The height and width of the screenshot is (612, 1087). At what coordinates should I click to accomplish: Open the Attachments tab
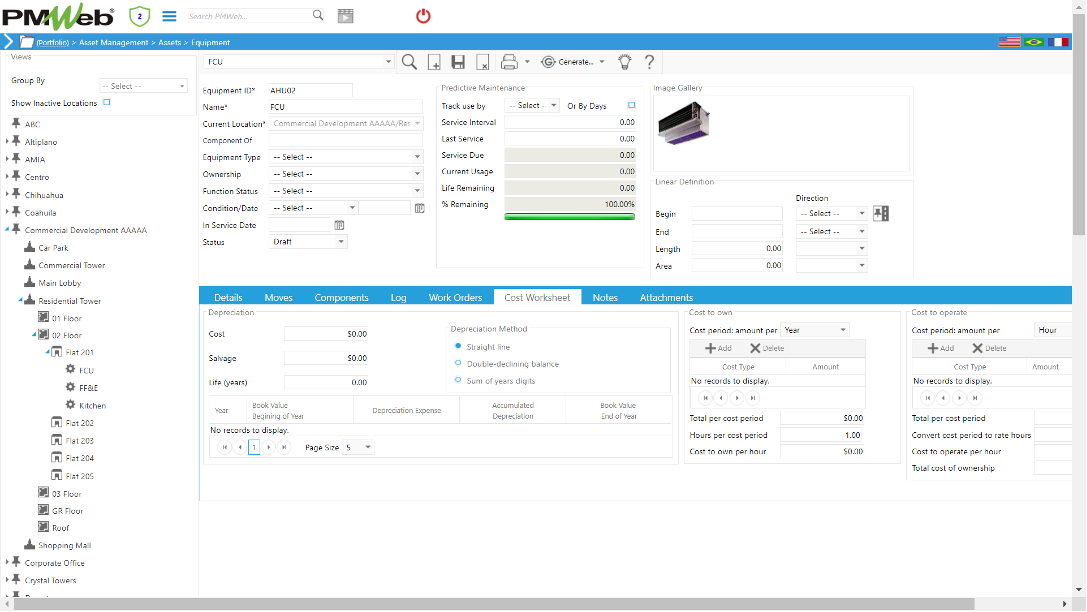[666, 297]
